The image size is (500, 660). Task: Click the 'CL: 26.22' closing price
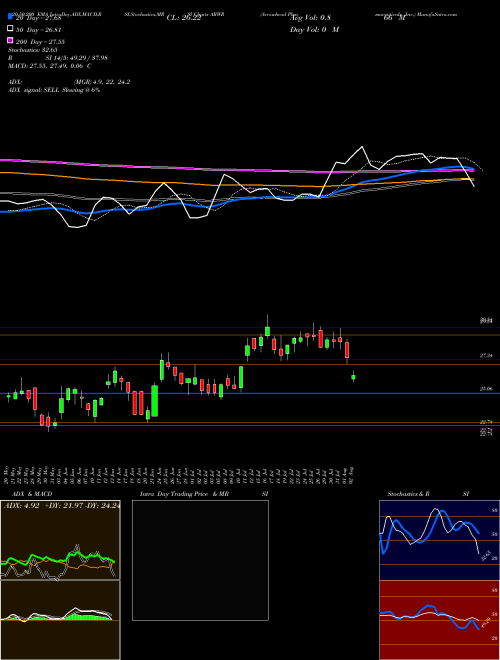coord(184,18)
